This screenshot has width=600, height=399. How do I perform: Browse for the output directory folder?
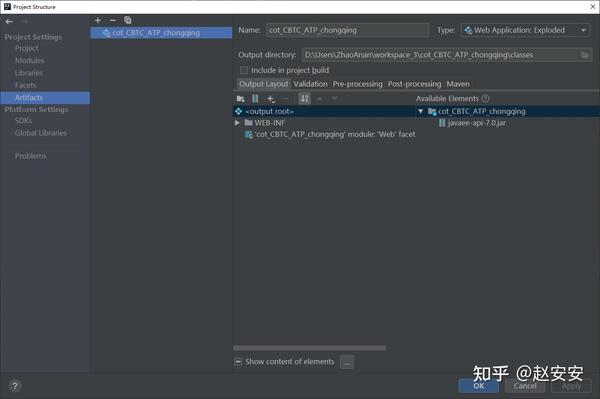(584, 55)
